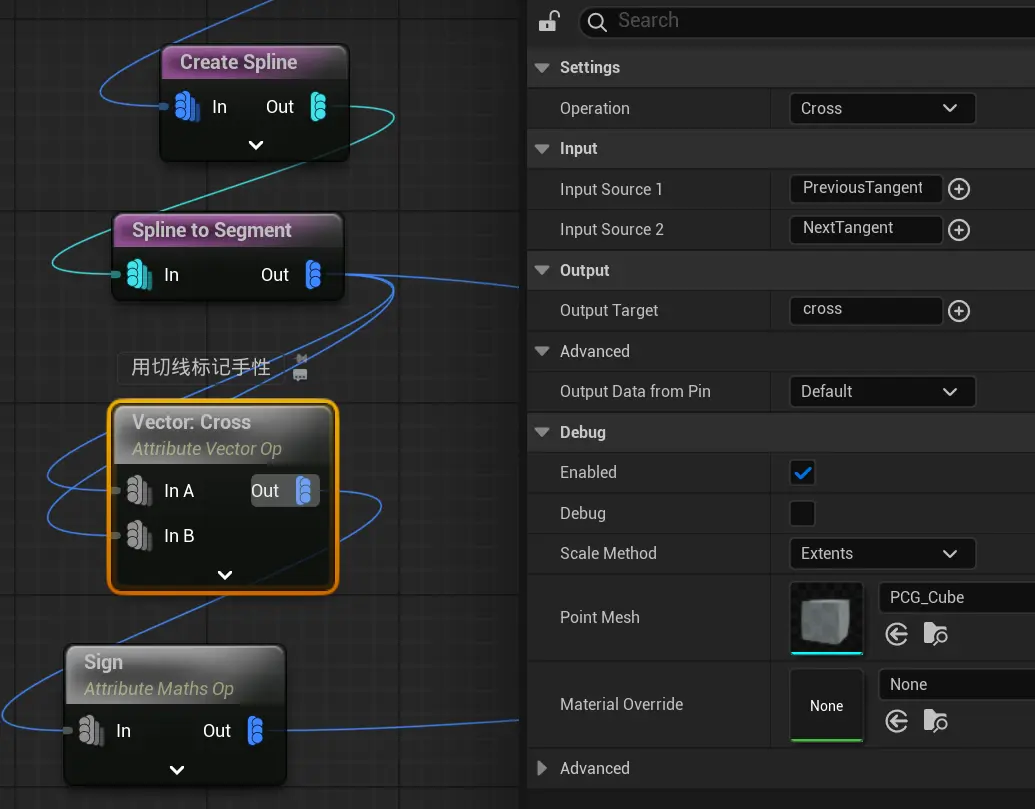Browse to PCG_Cube in Content Browser
Image resolution: width=1035 pixels, height=809 pixels.
click(x=935, y=634)
